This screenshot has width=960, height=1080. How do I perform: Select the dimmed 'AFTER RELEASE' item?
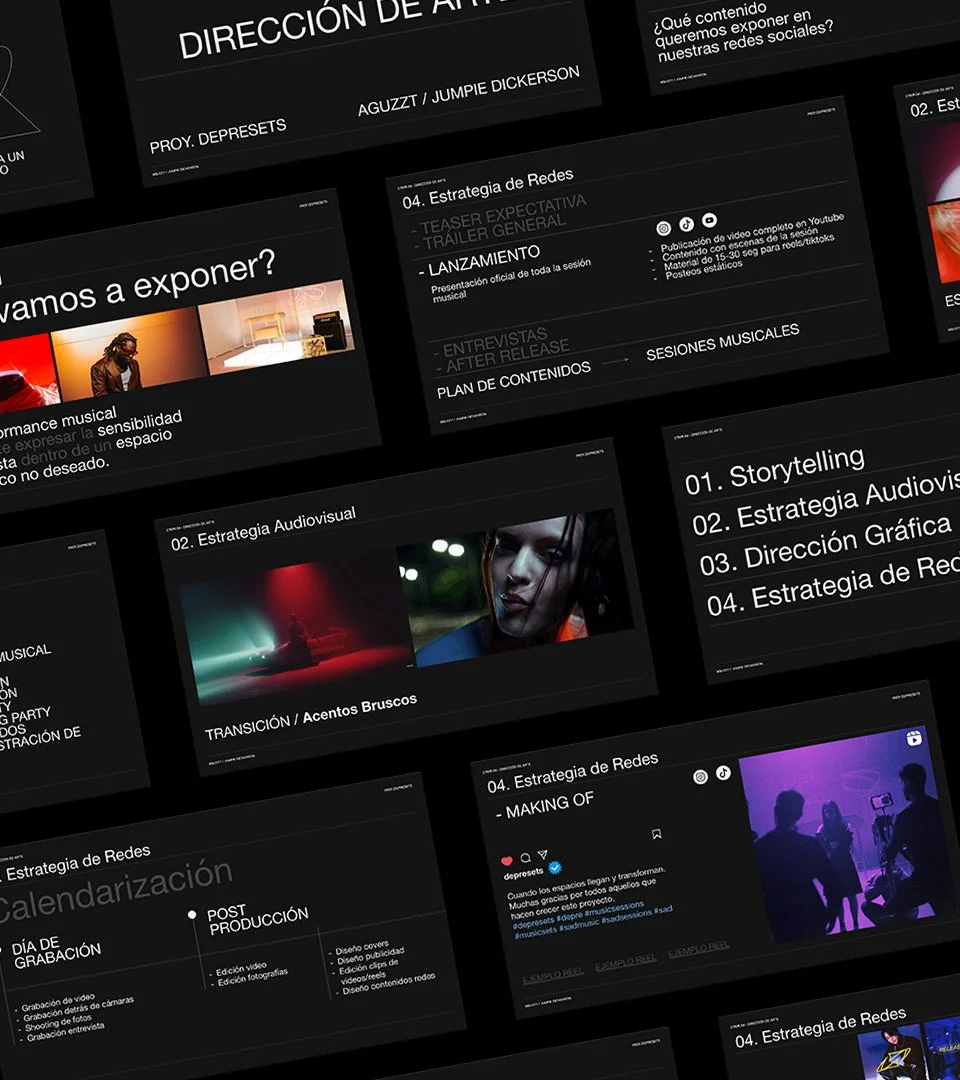tap(503, 356)
